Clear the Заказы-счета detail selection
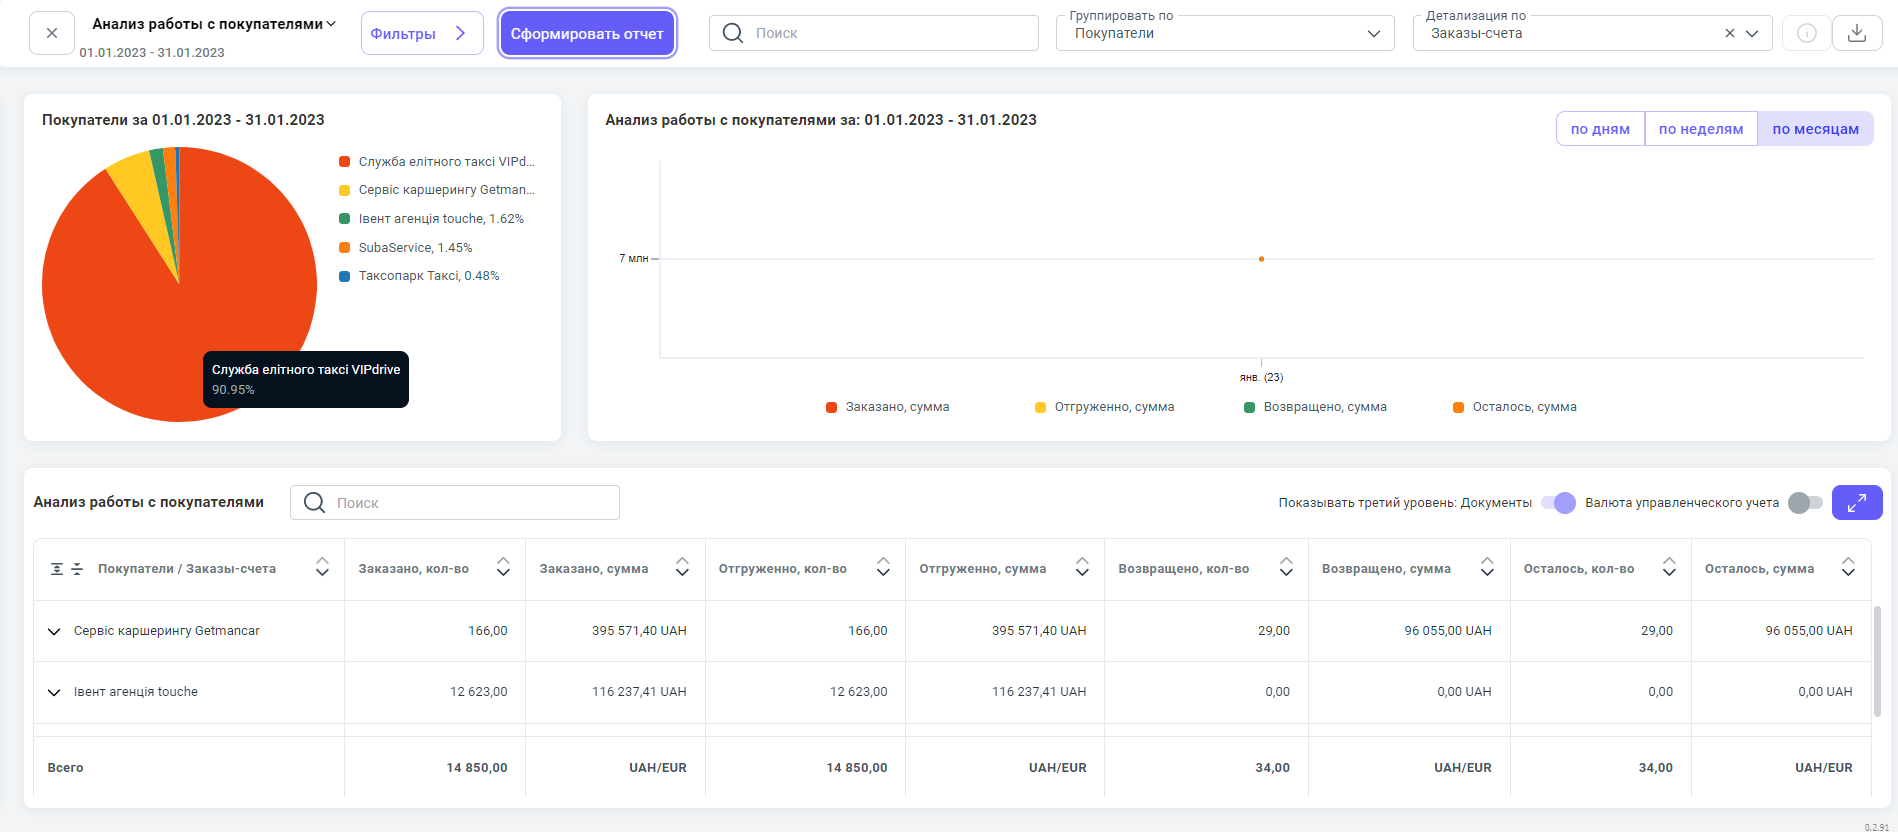This screenshot has height=832, width=1898. tap(1729, 33)
